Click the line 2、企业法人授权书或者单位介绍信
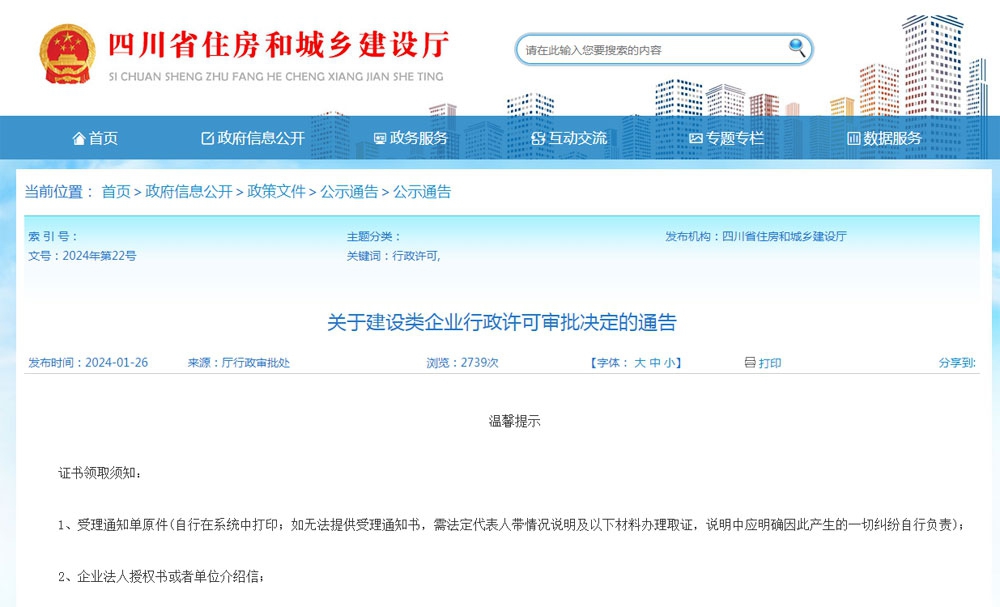Viewport: 1000px width, 607px height. [x=161, y=576]
